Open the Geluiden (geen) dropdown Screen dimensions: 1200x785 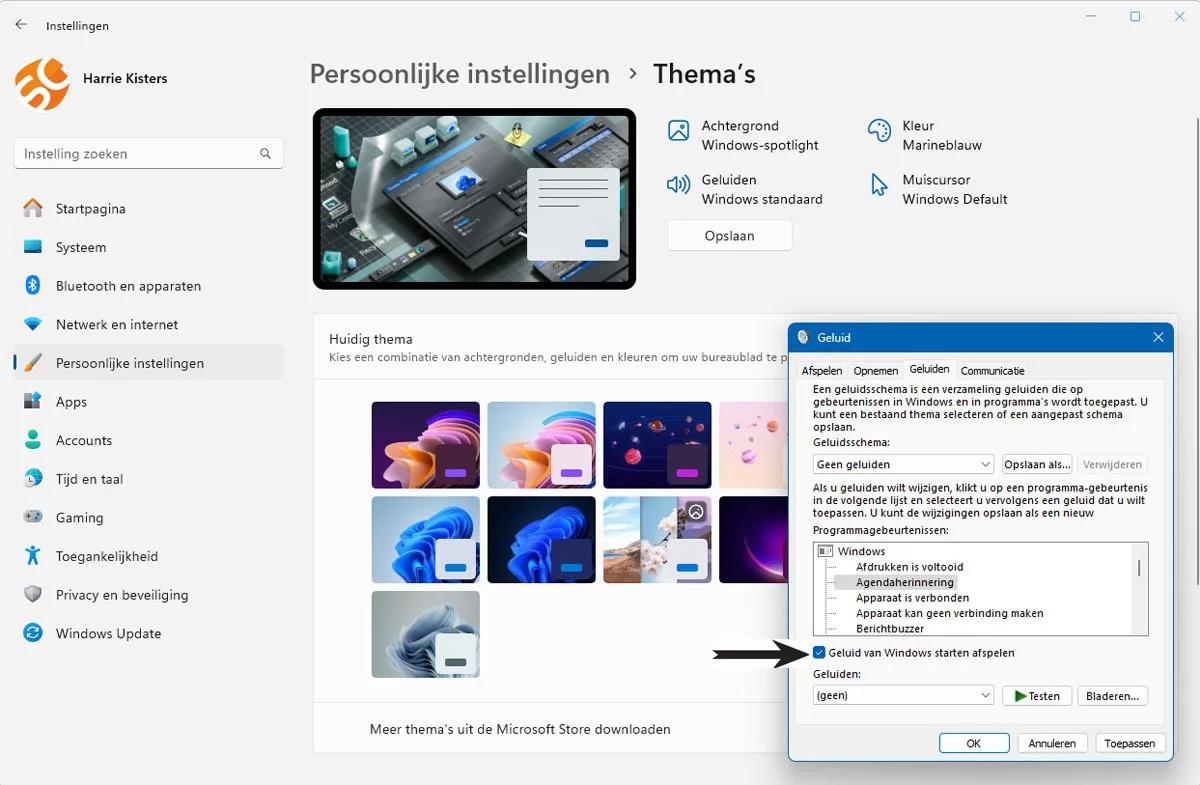(904, 695)
